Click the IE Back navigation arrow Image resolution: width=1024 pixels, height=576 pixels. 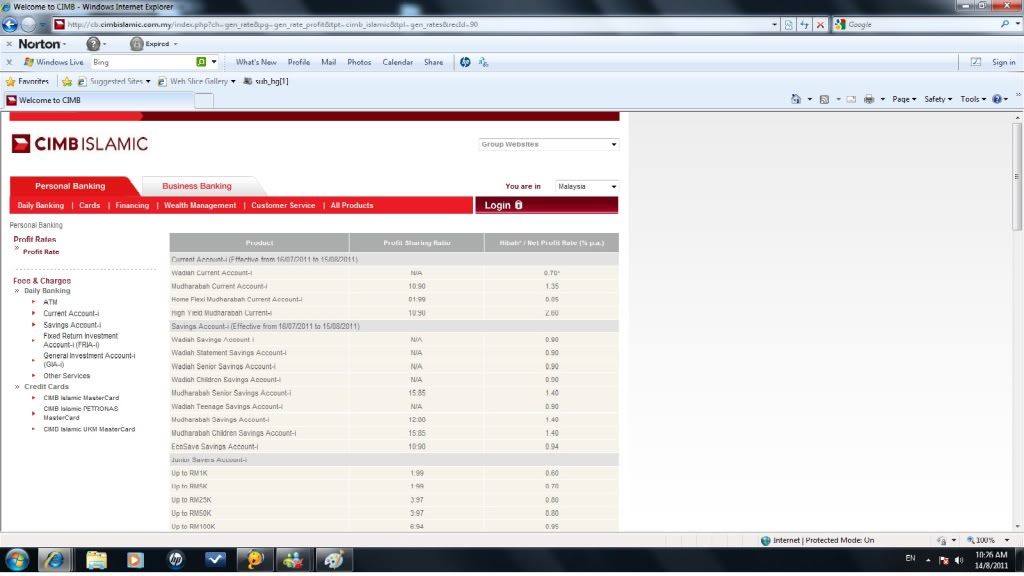pyautogui.click(x=12, y=25)
